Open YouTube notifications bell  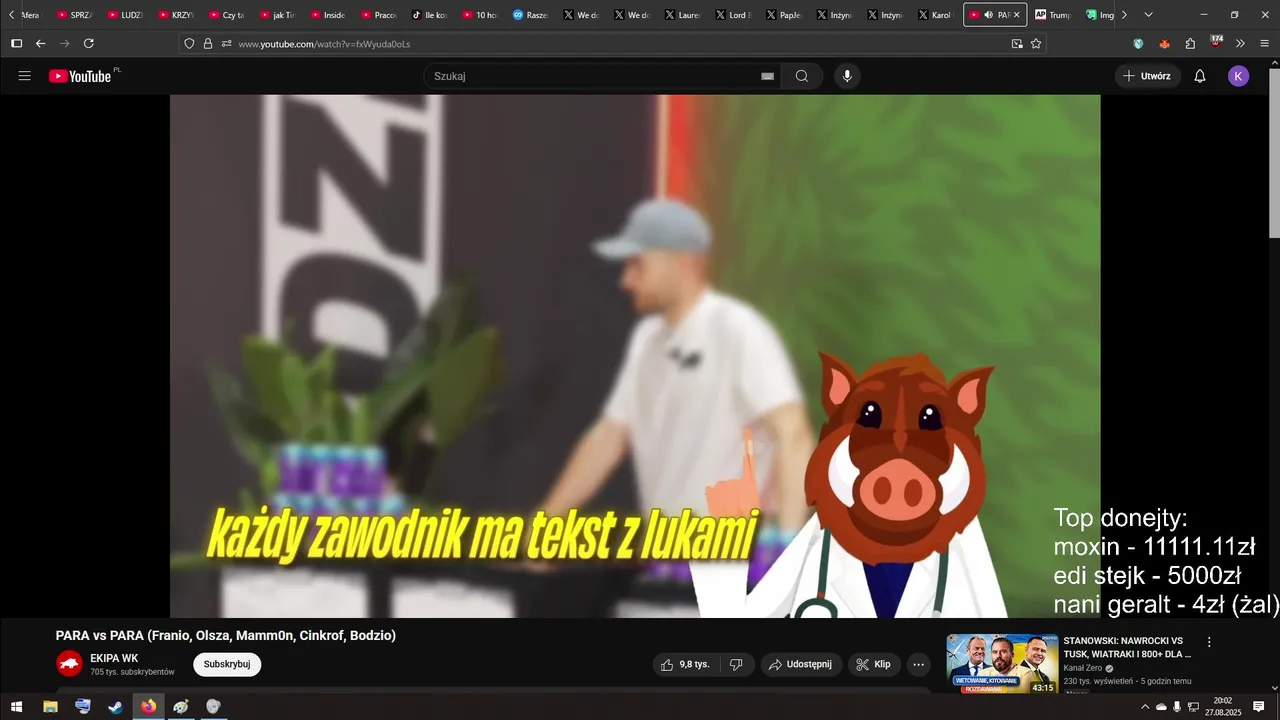pos(1200,76)
